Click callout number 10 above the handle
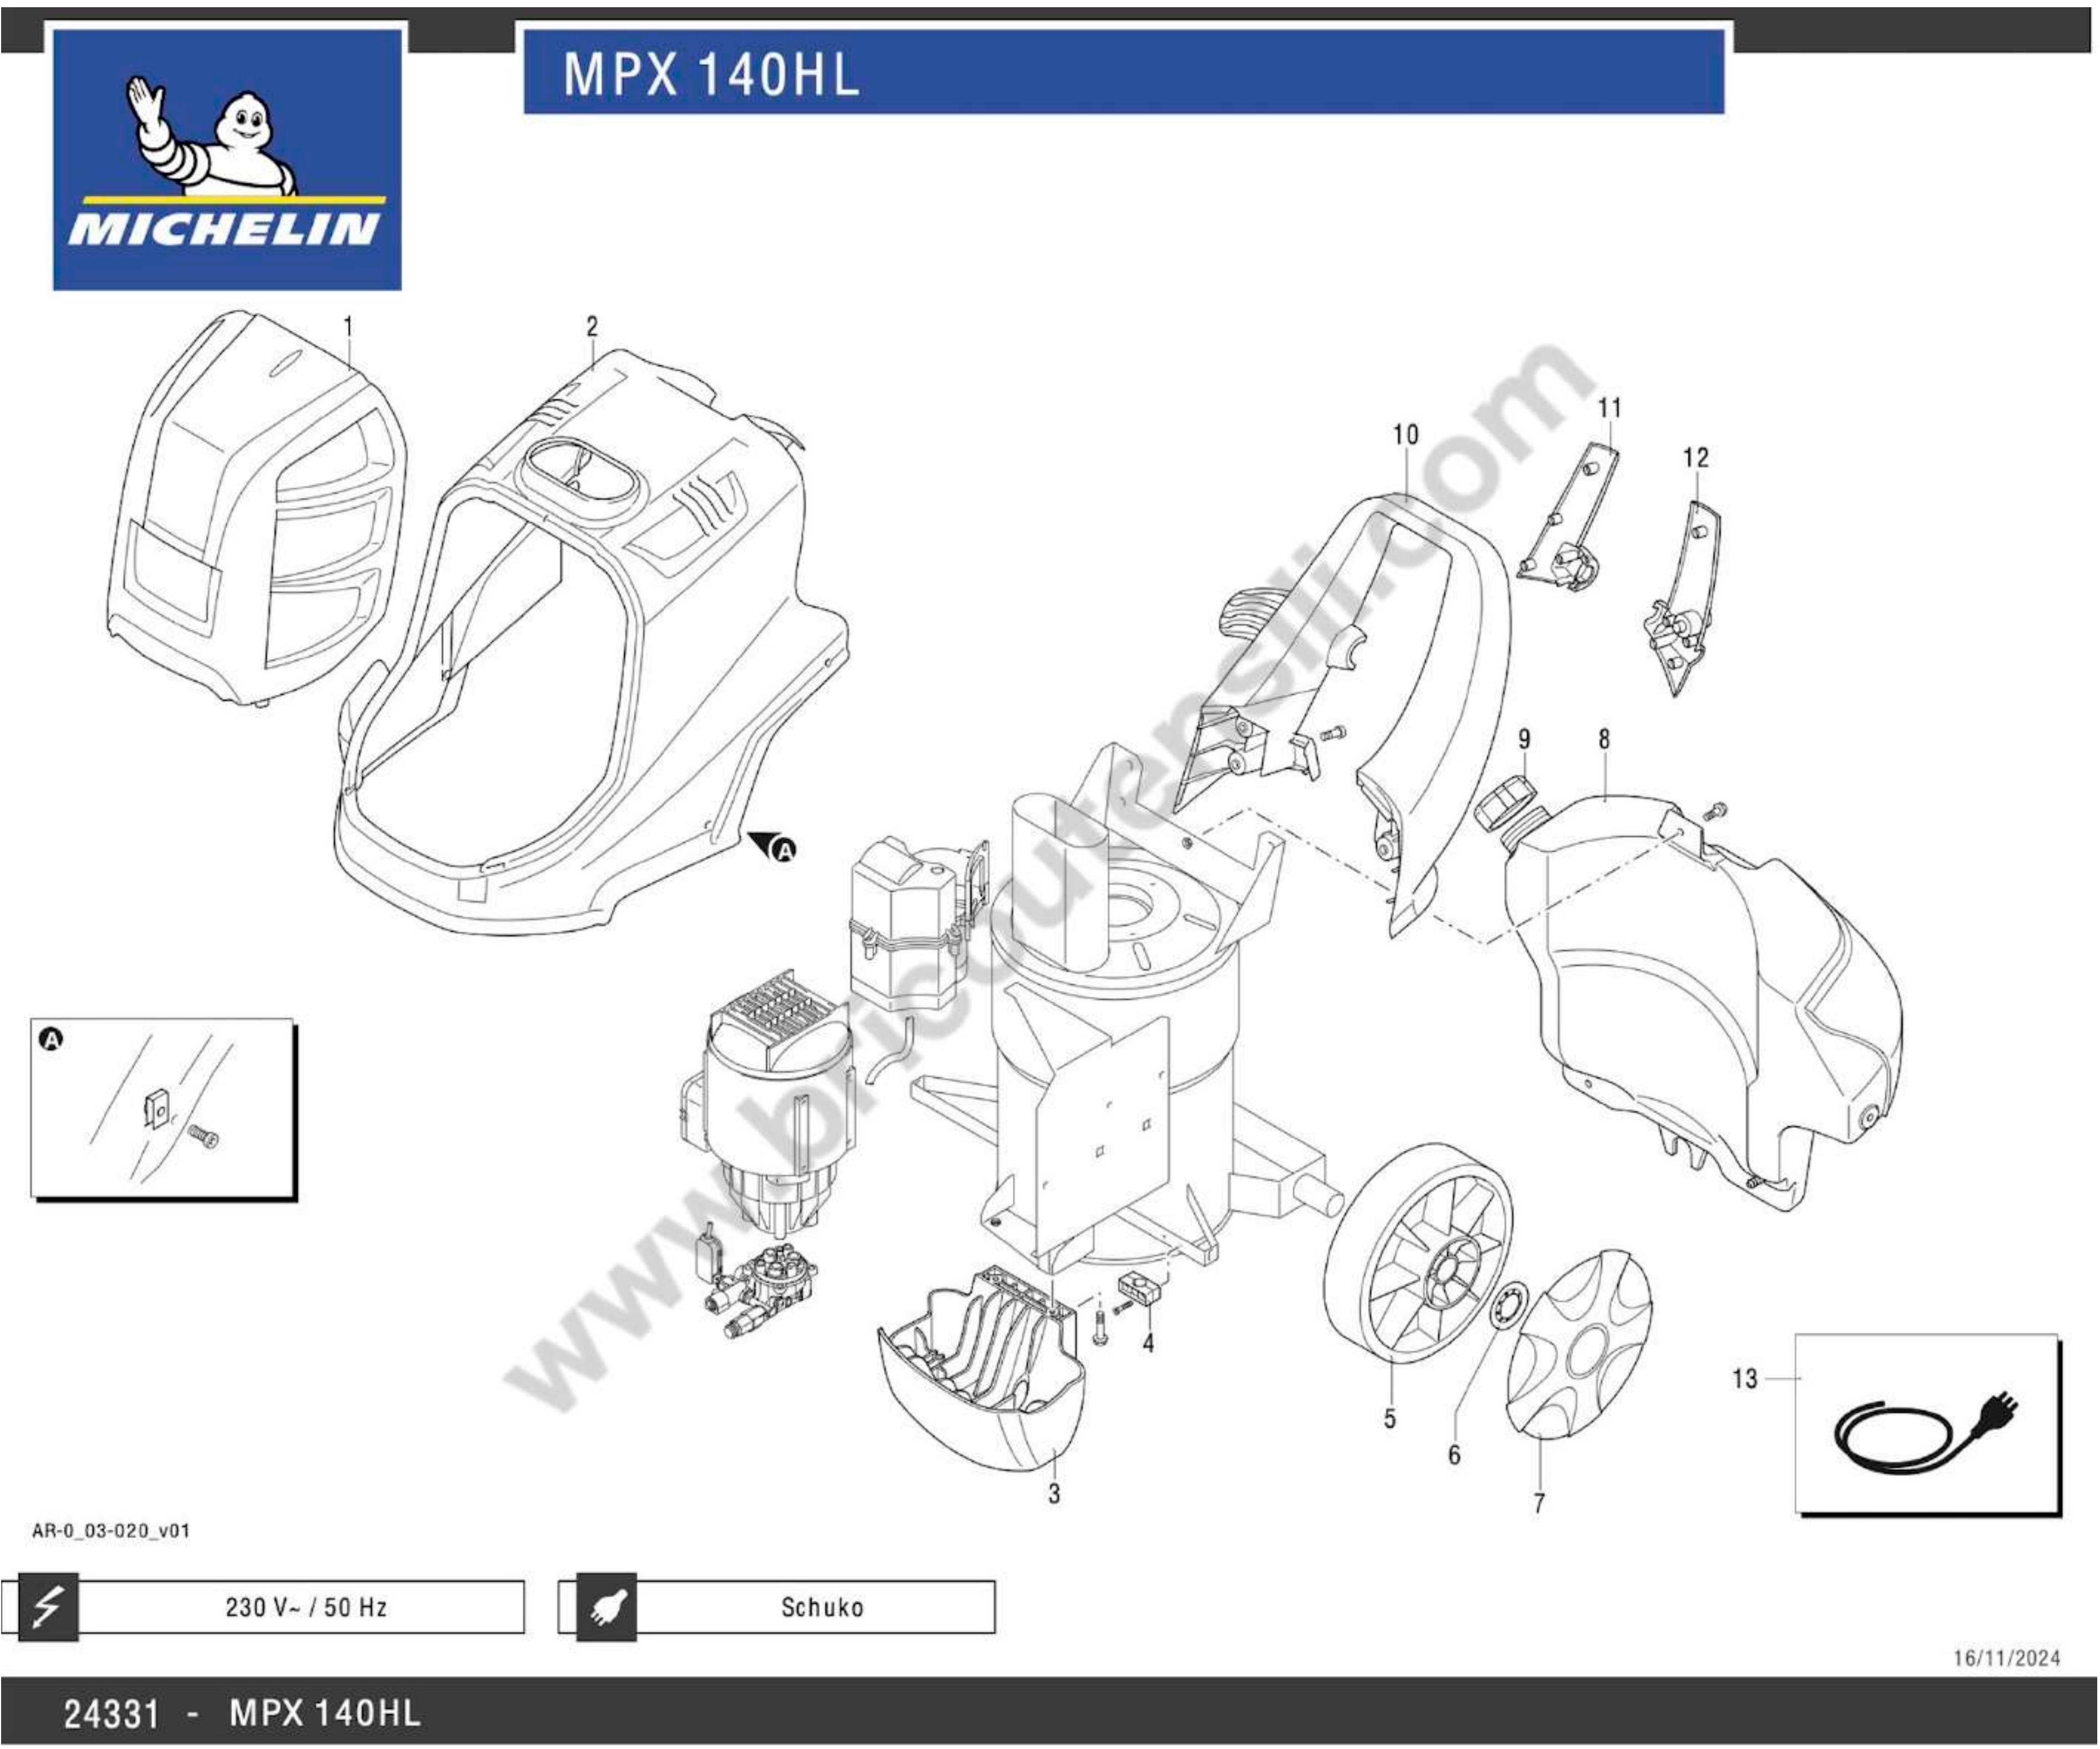 click(1406, 434)
